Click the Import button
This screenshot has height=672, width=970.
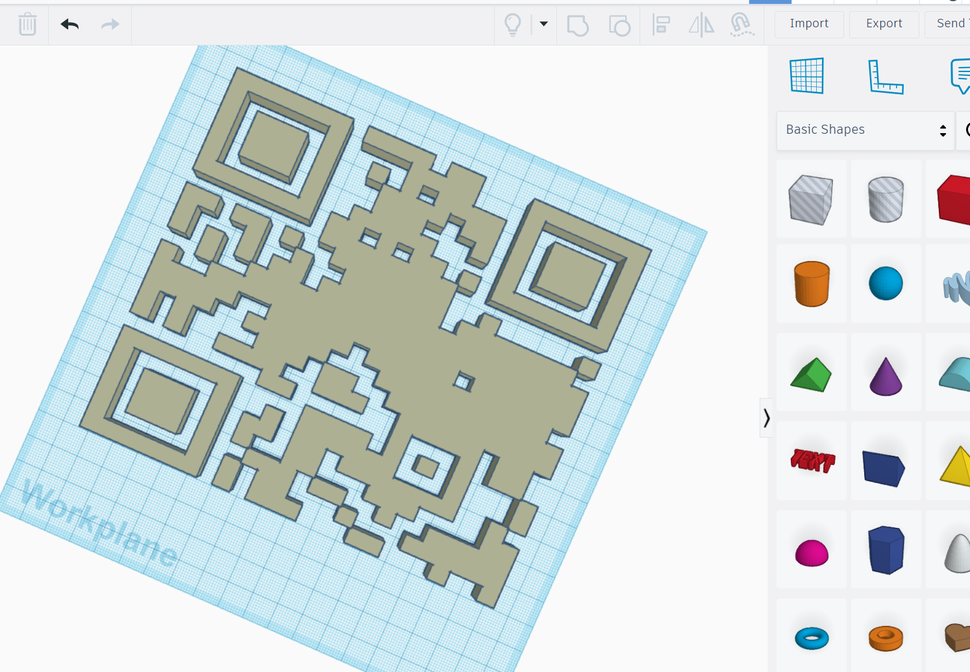coord(809,23)
